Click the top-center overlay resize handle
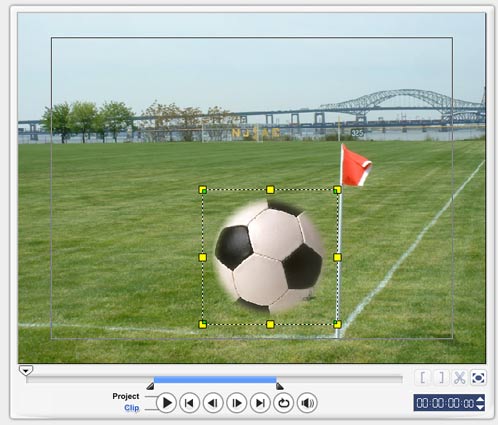The width and height of the screenshot is (498, 425). coord(270,190)
